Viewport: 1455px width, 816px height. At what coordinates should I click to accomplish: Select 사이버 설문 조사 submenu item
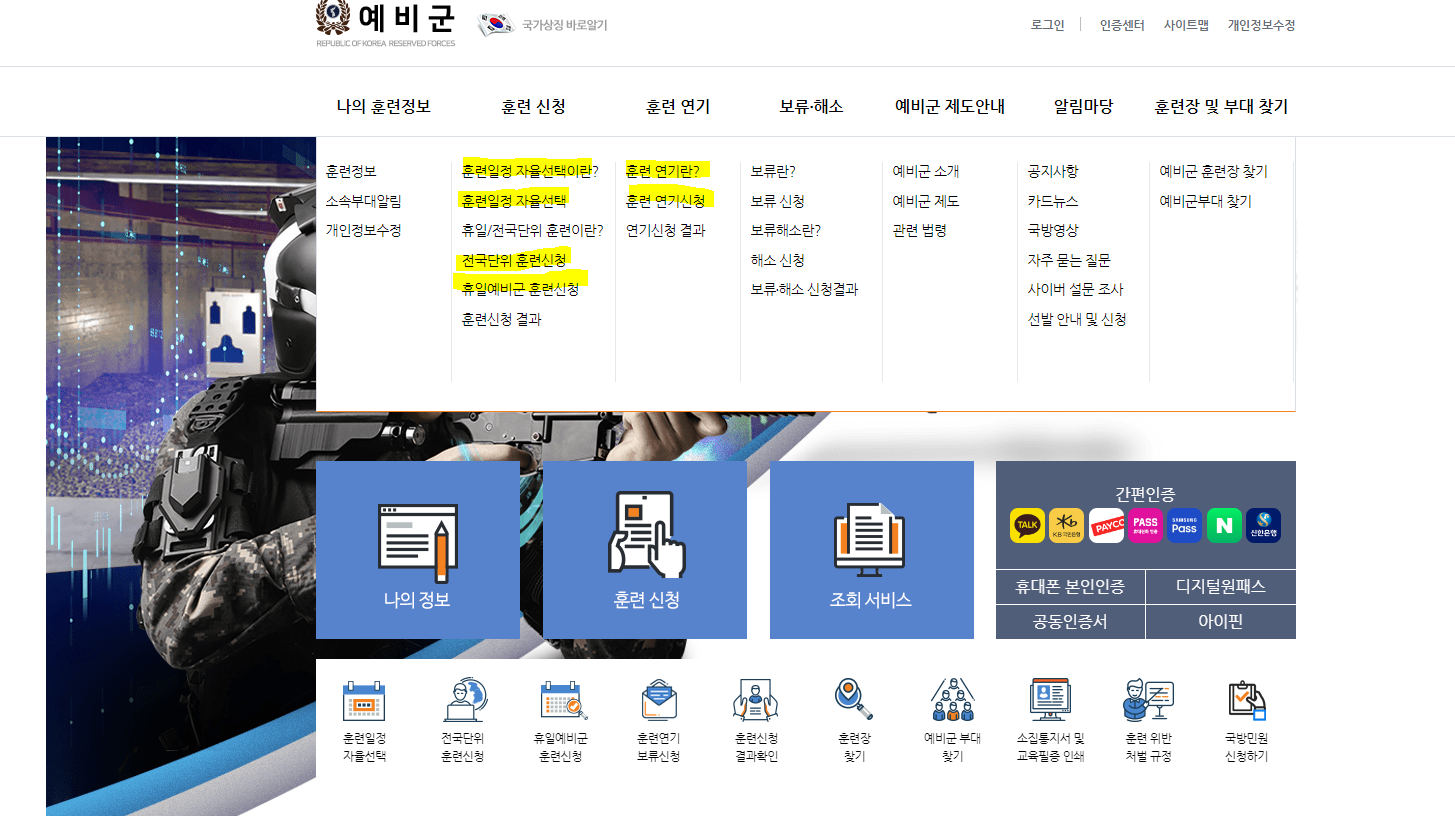tap(1075, 289)
